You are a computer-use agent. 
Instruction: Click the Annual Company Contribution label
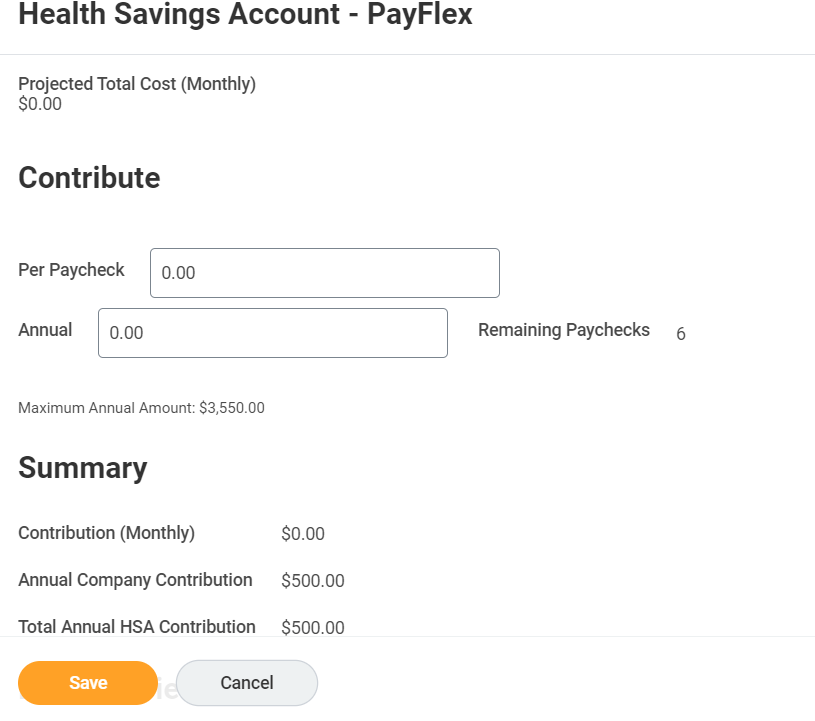(135, 580)
